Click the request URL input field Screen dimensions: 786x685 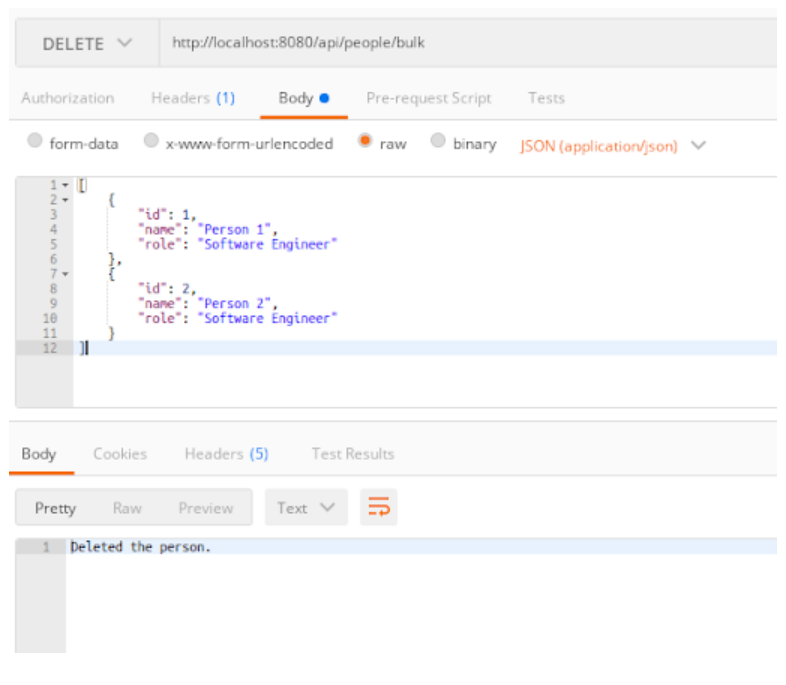[460, 43]
